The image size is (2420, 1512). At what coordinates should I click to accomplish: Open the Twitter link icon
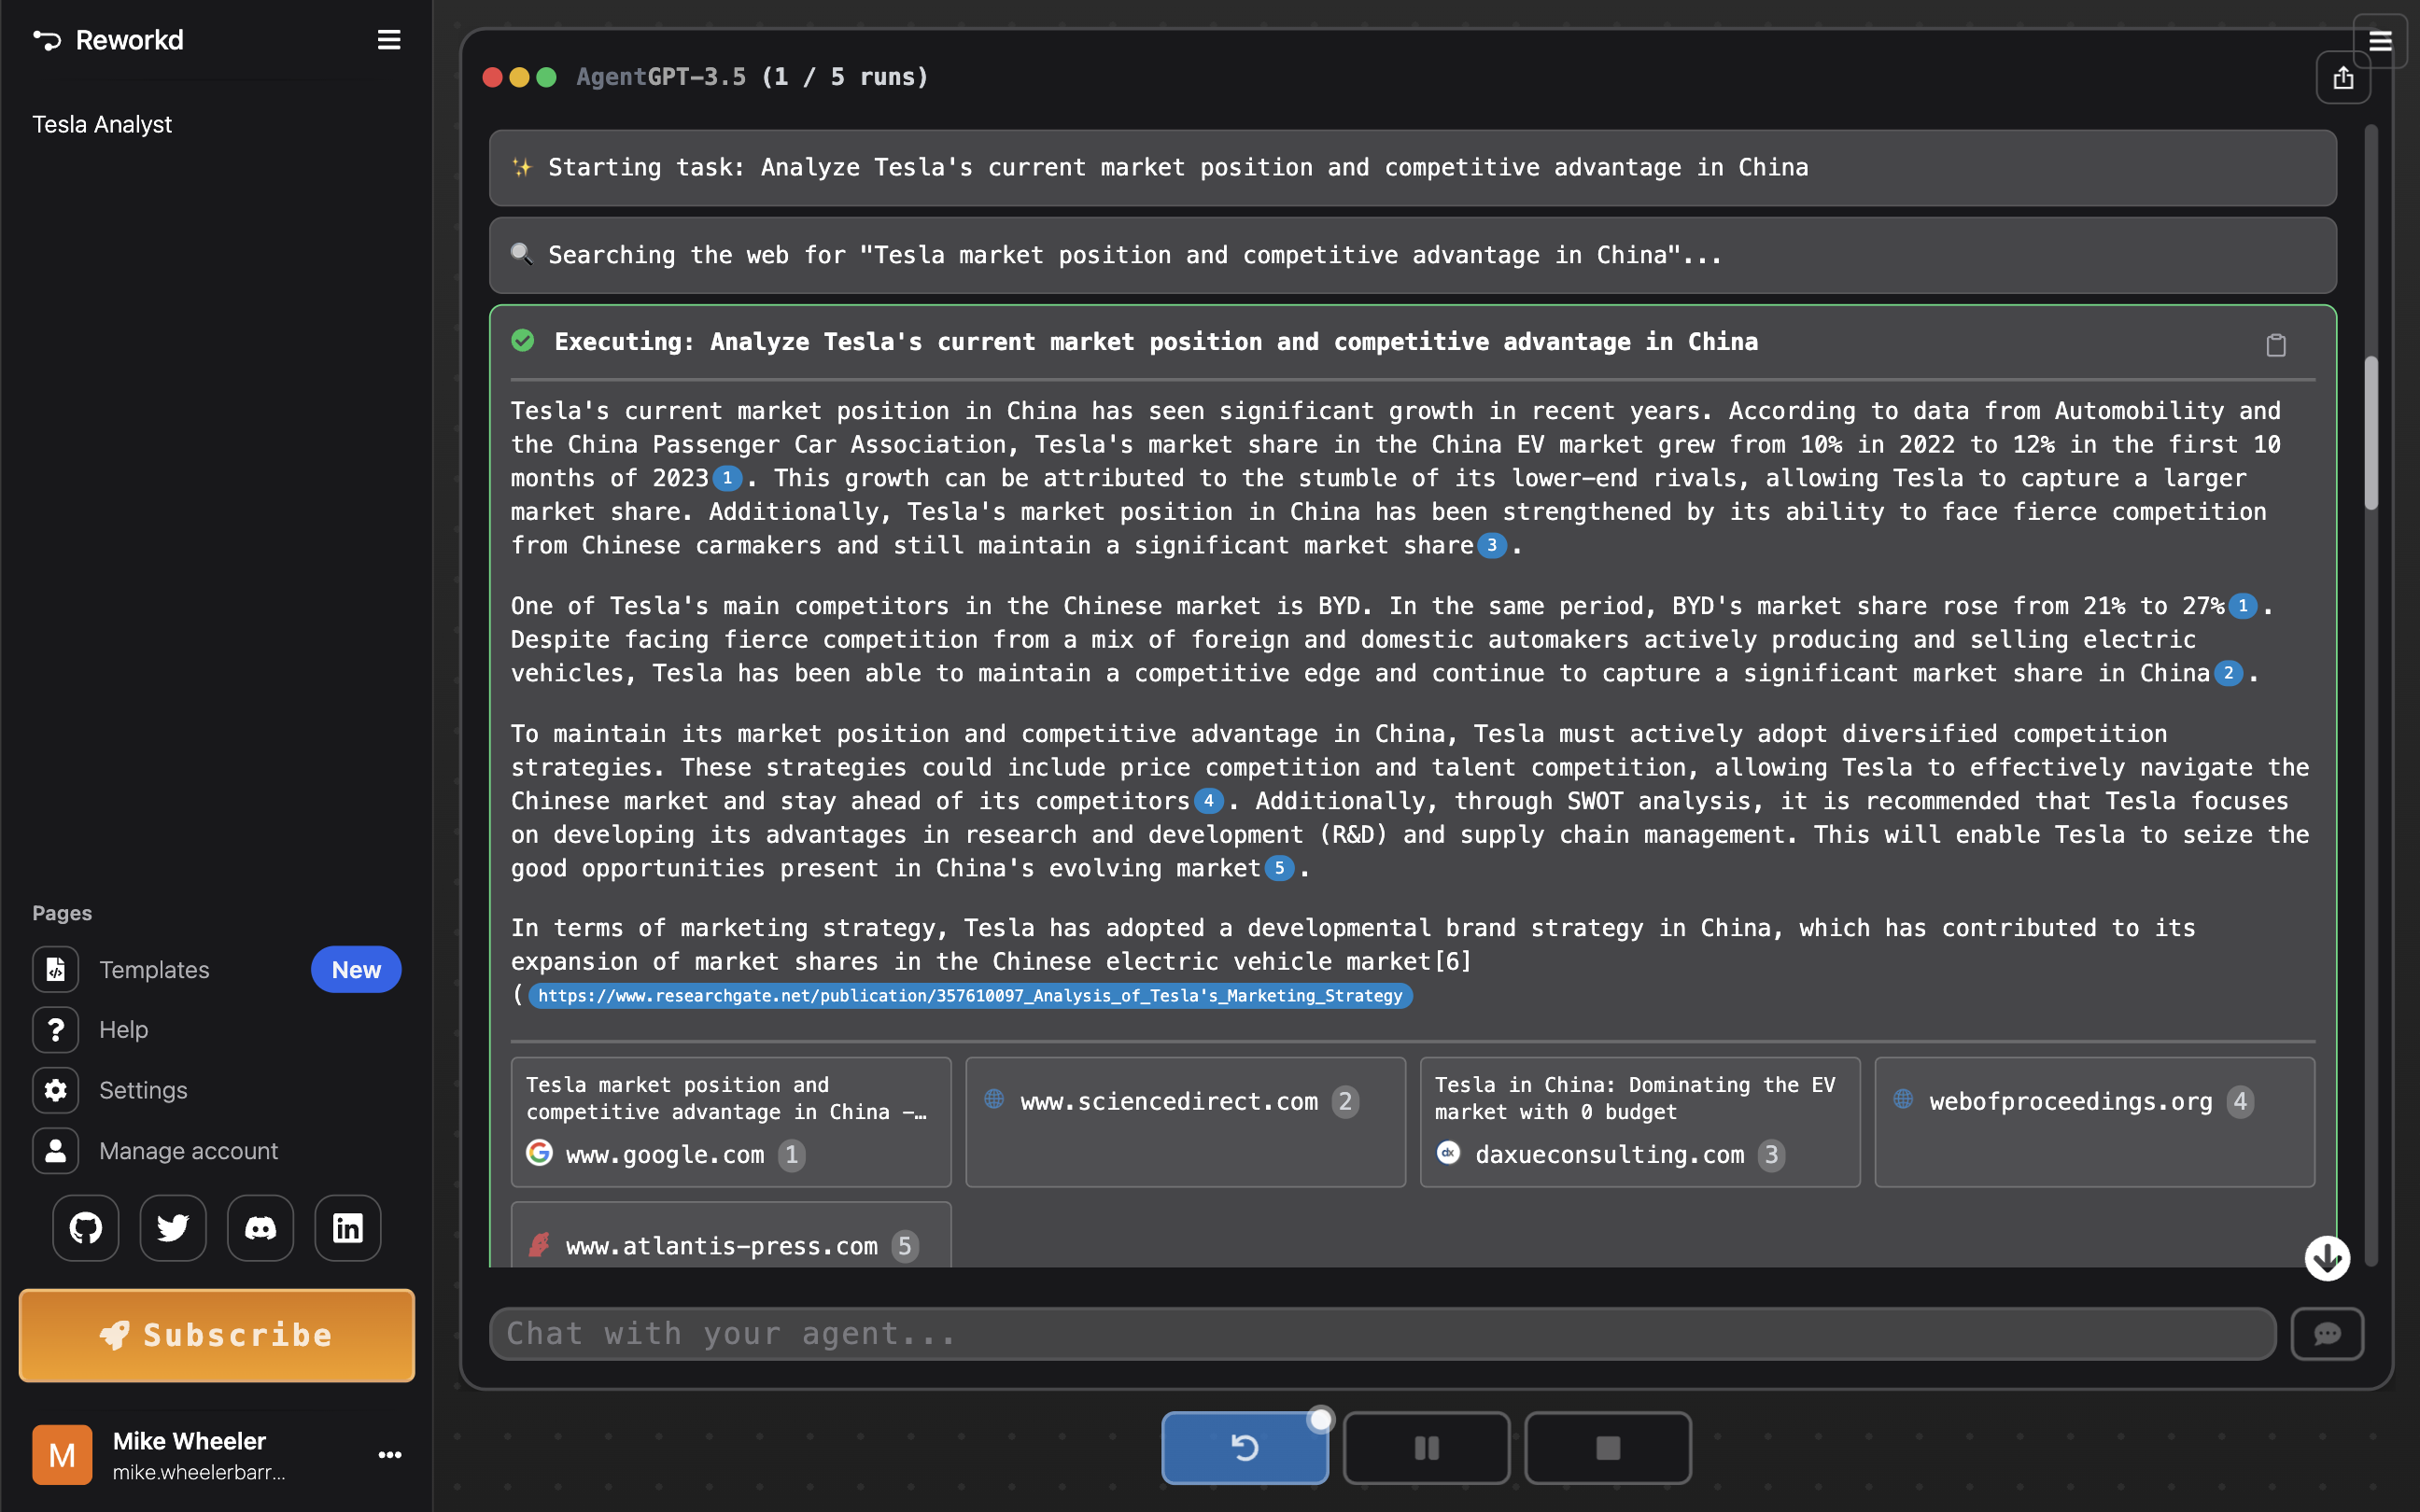click(173, 1228)
